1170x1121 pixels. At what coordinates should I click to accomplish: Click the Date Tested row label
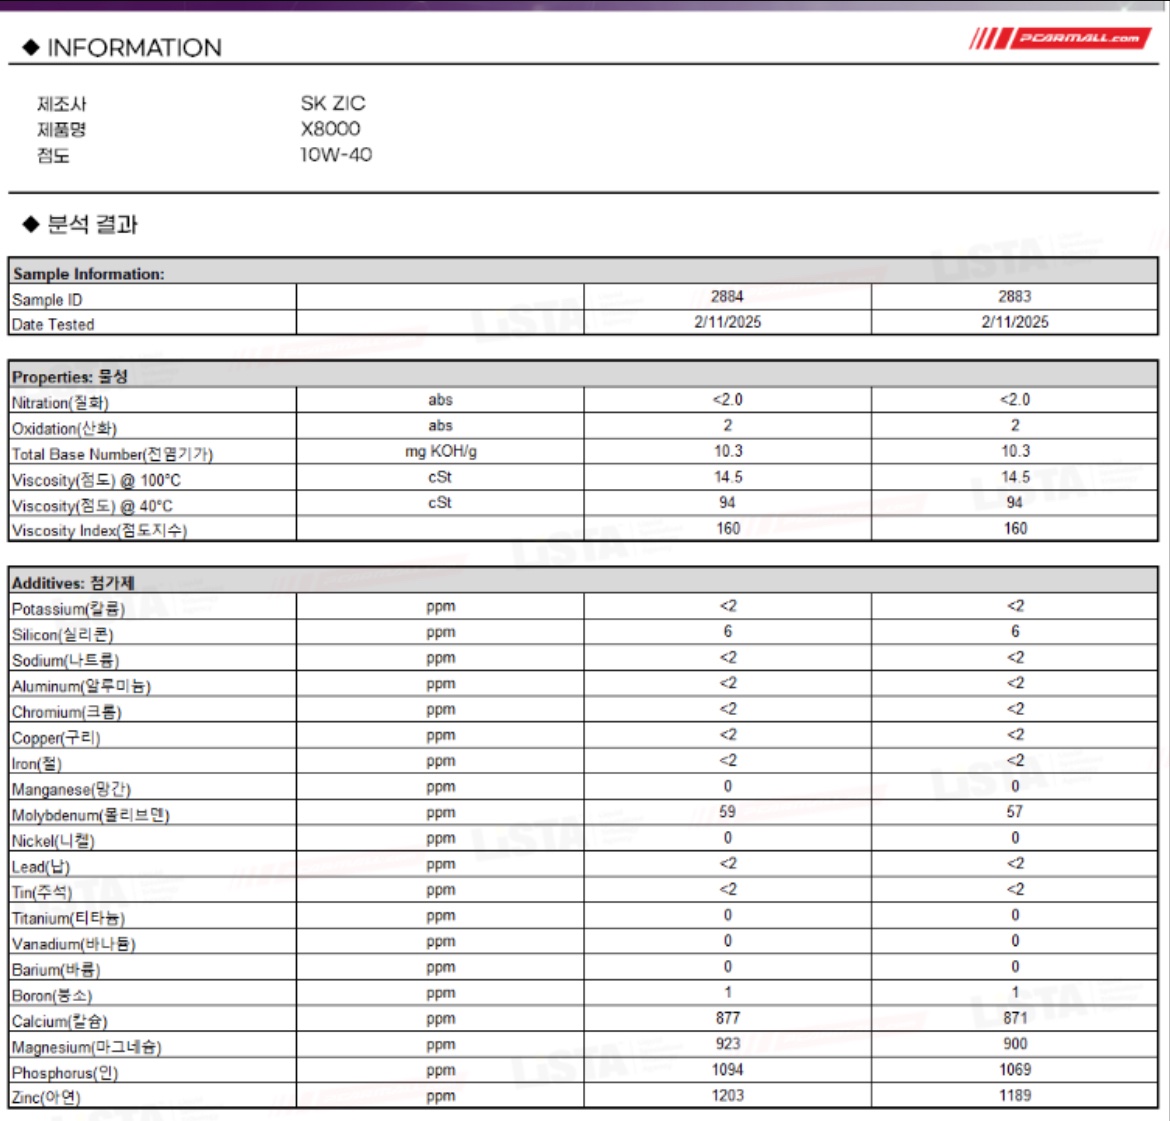[x=53, y=325]
